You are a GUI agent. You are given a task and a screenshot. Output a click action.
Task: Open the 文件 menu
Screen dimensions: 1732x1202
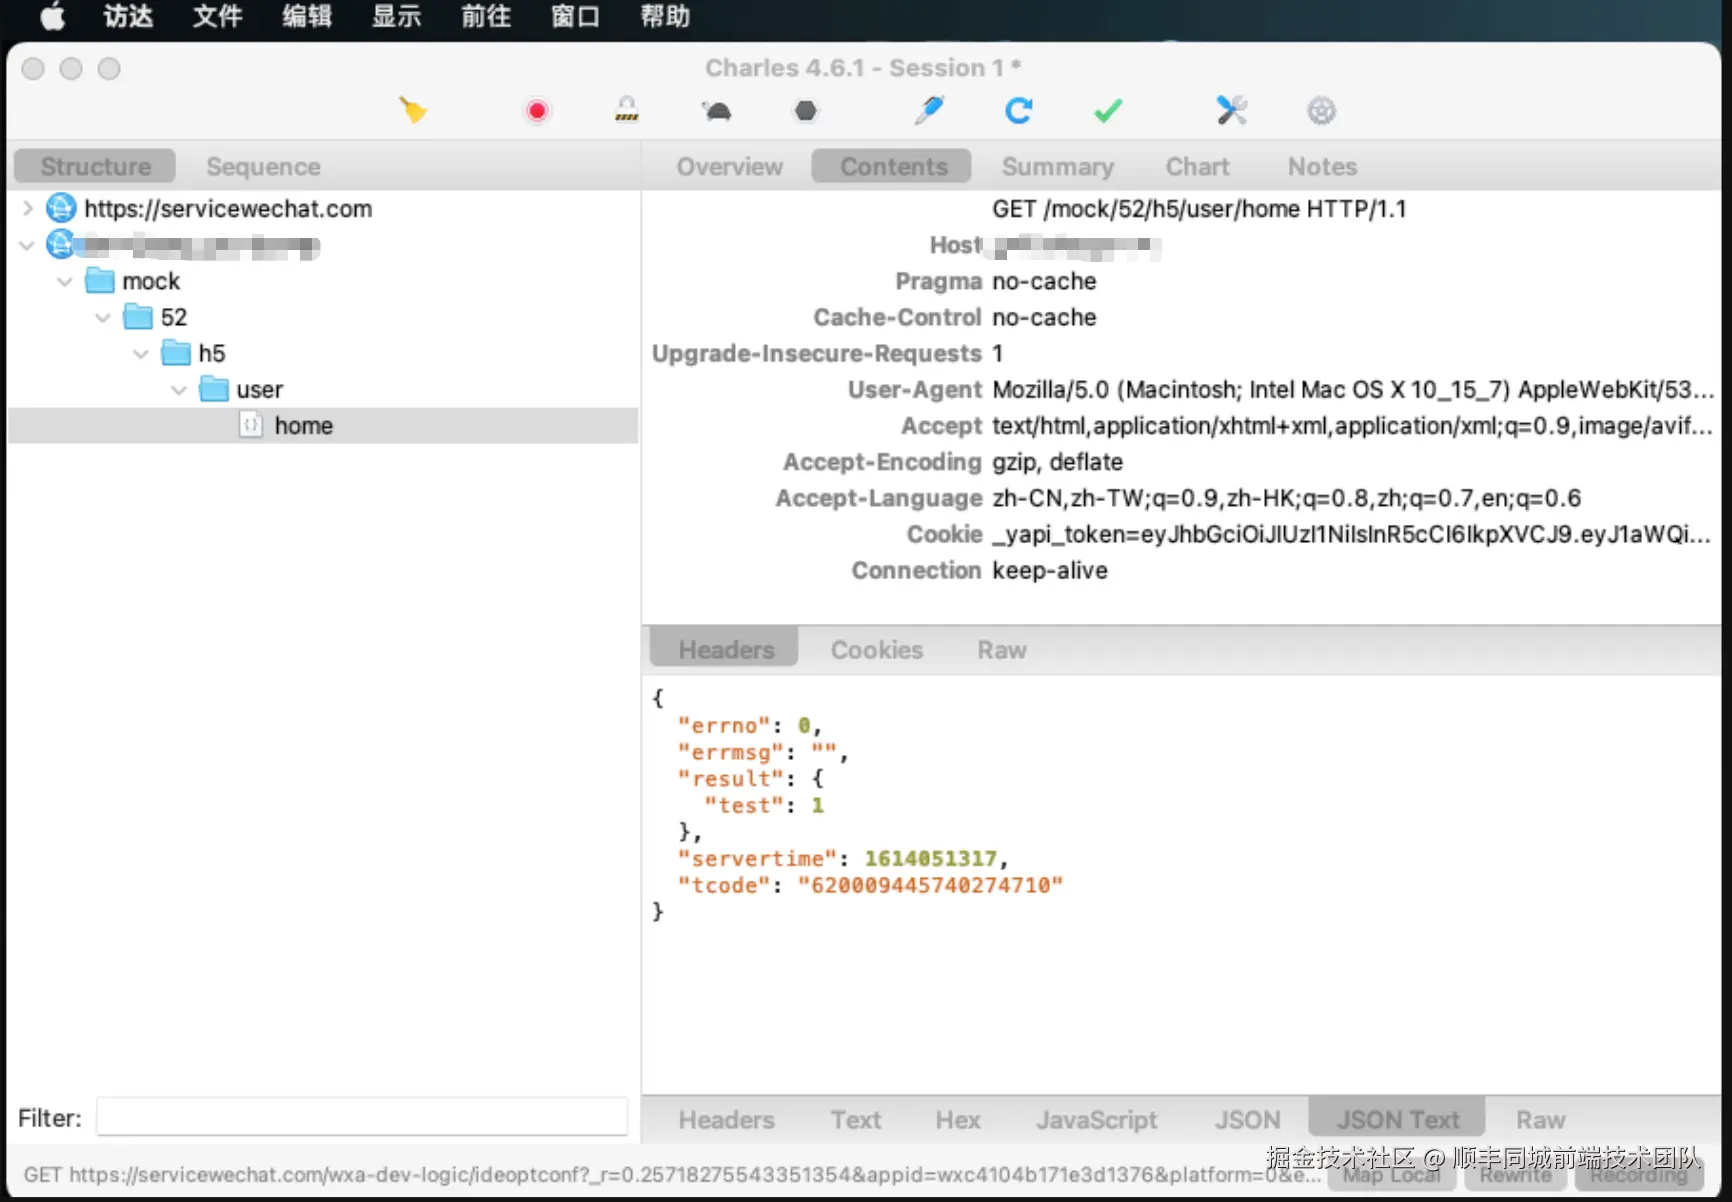218,17
